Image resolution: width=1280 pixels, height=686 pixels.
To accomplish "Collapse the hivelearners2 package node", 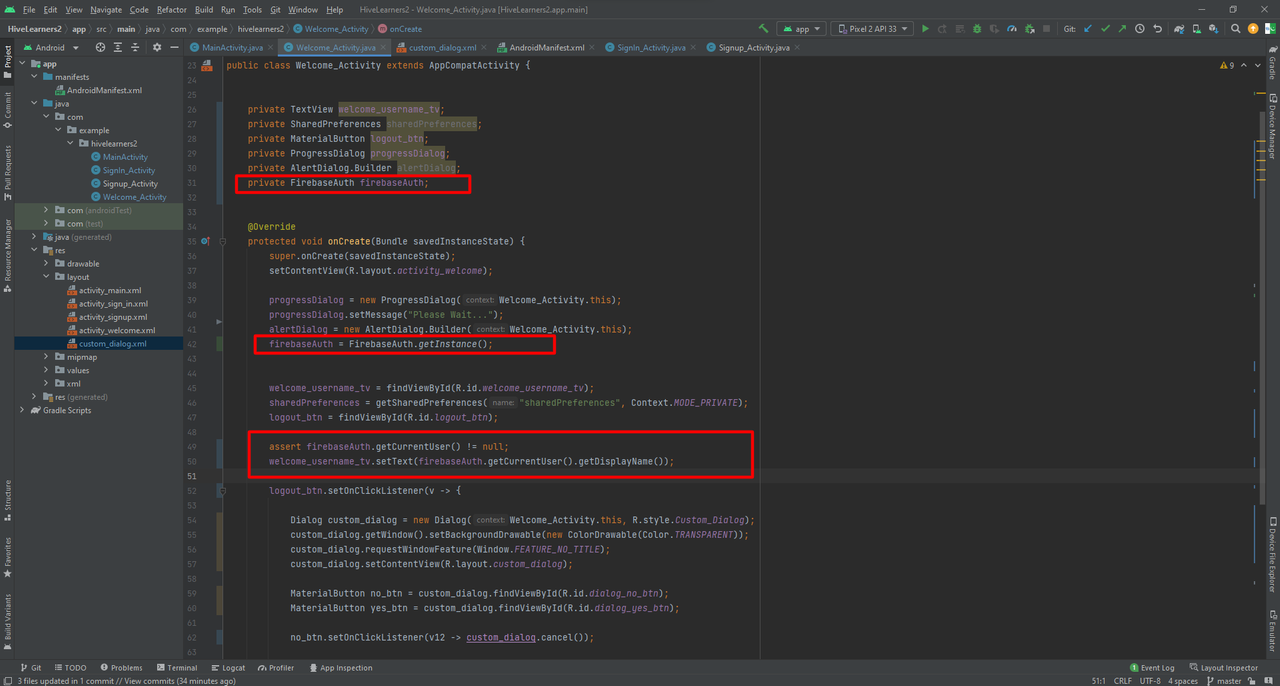I will tap(70, 144).
